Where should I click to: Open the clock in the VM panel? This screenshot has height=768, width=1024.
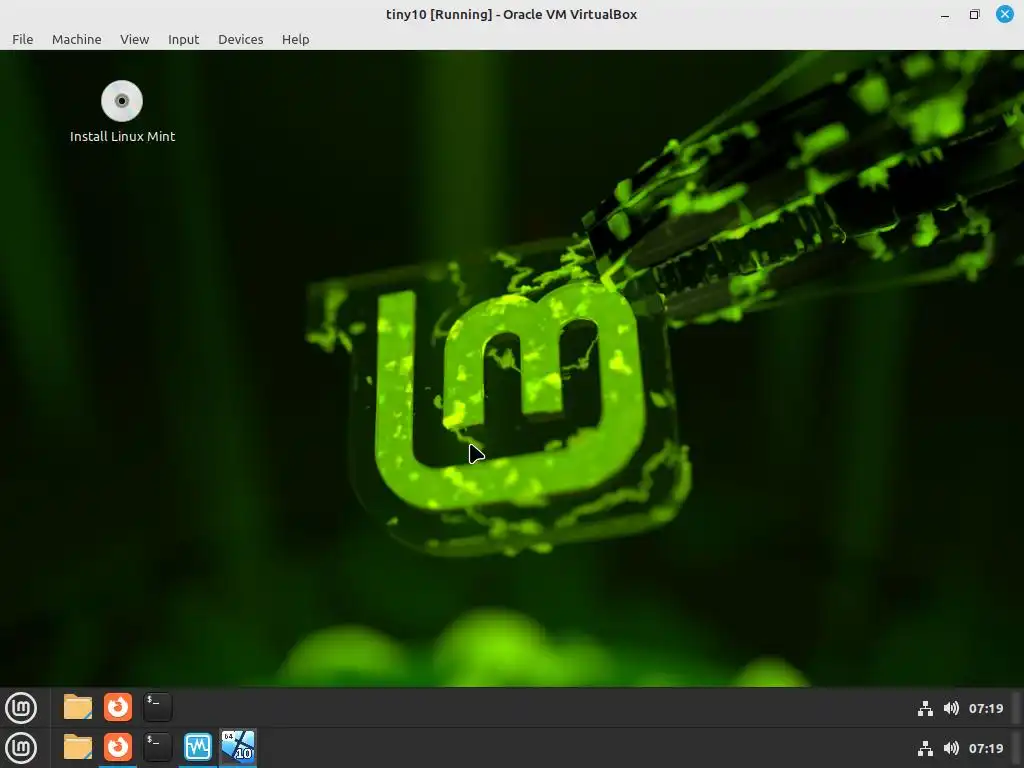(986, 709)
